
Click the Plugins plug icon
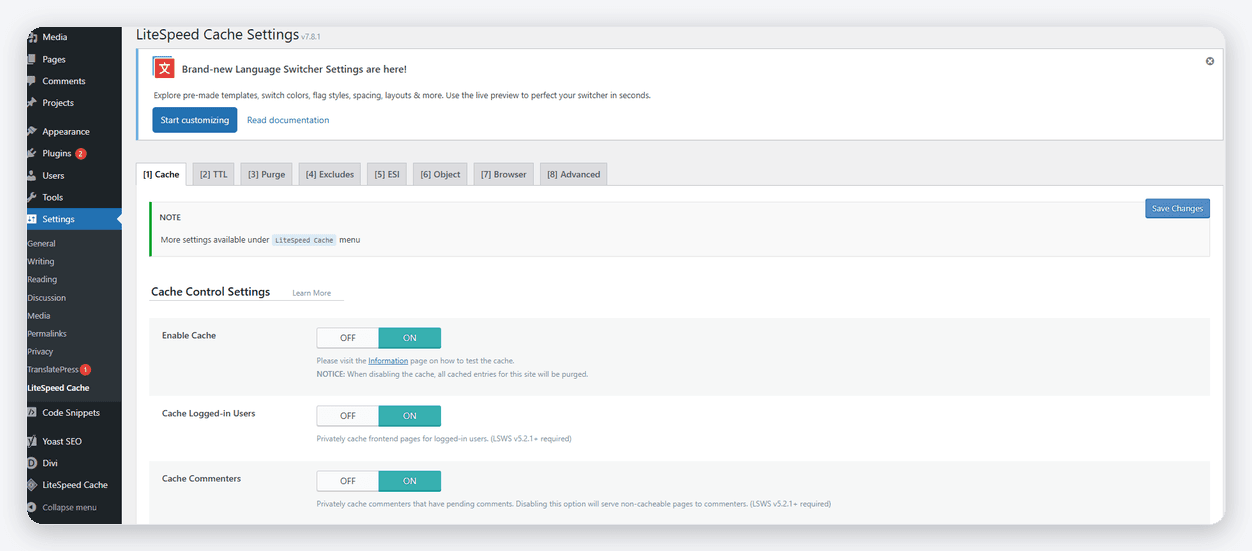pos(32,153)
